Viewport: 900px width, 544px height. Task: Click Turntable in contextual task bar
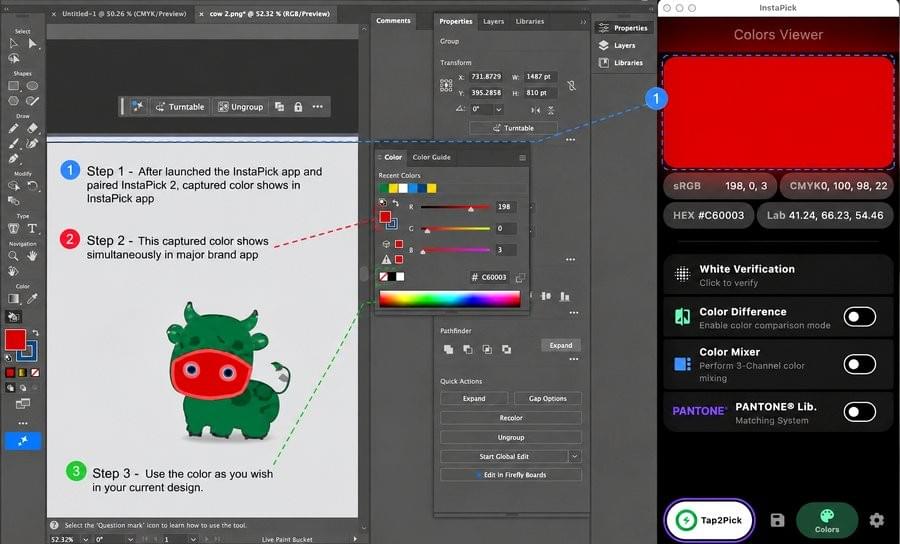click(x=180, y=107)
